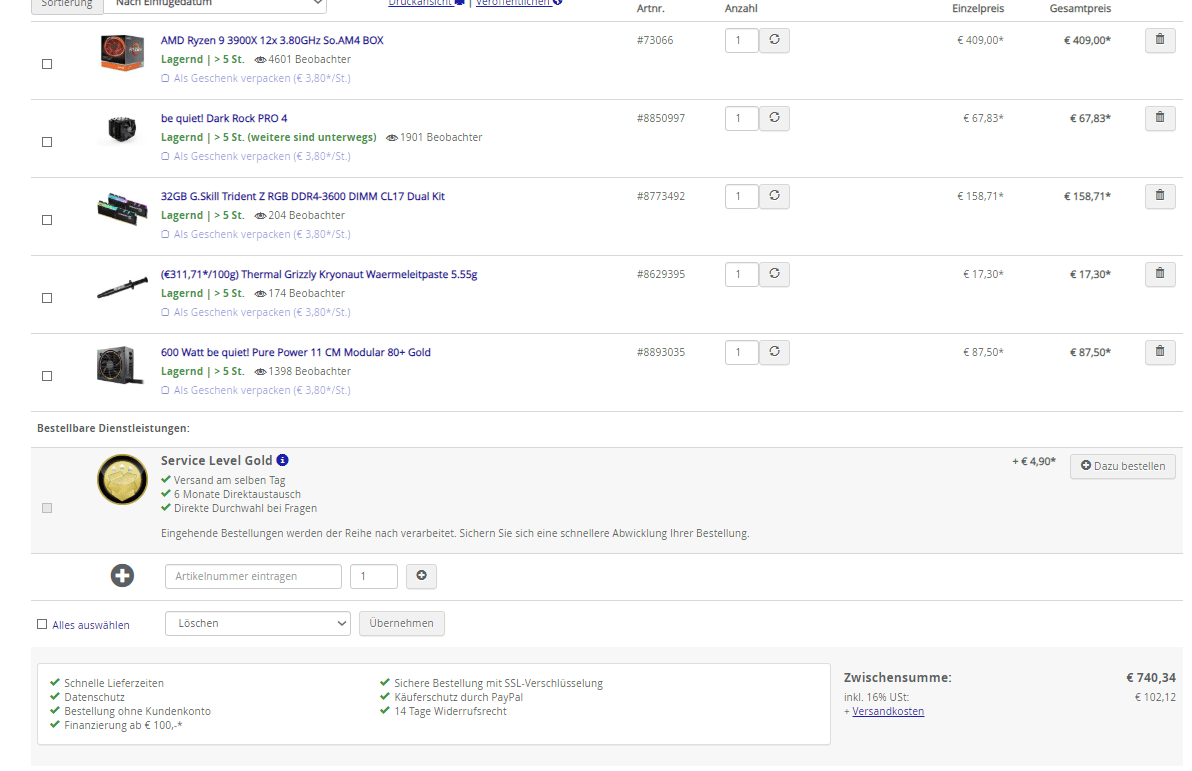Screen dimensions: 1192x771
Task: Open Trident Z RGB RAM thumbnail
Action: [122, 208]
